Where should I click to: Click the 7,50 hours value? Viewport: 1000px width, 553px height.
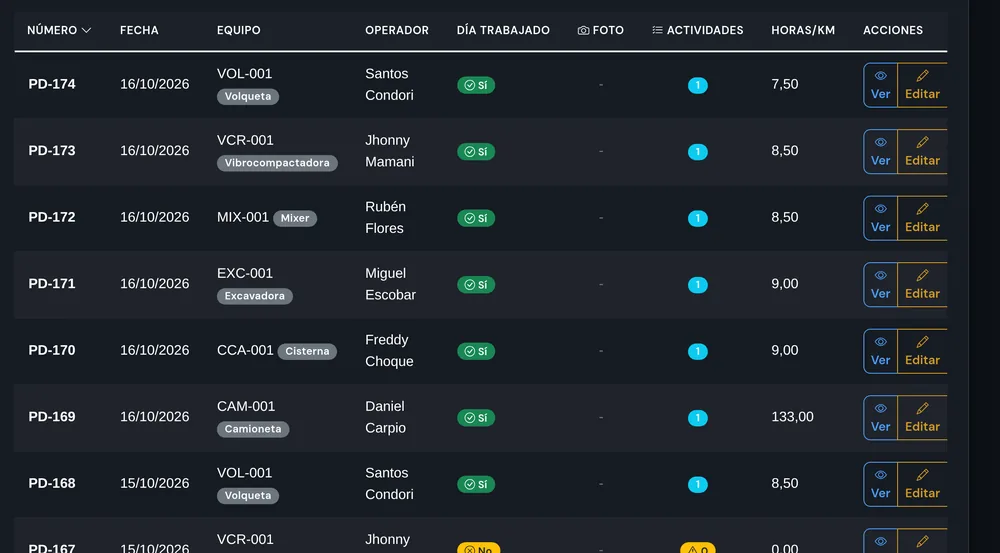[784, 84]
